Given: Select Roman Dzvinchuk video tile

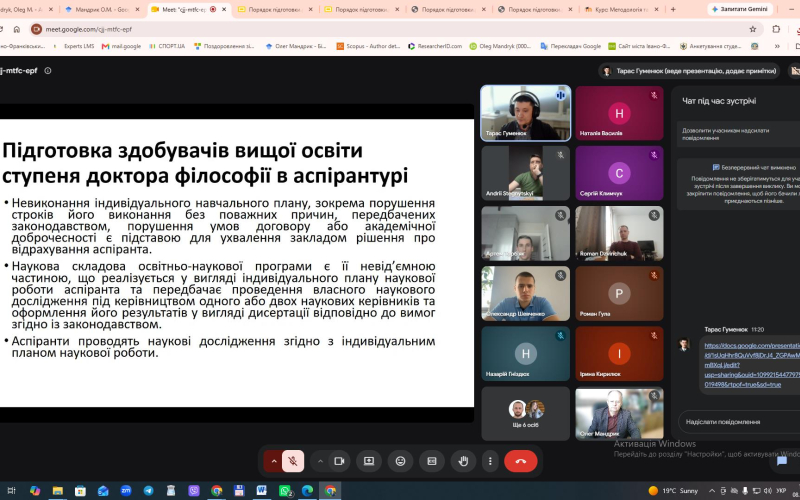Looking at the screenshot, I should 619,233.
